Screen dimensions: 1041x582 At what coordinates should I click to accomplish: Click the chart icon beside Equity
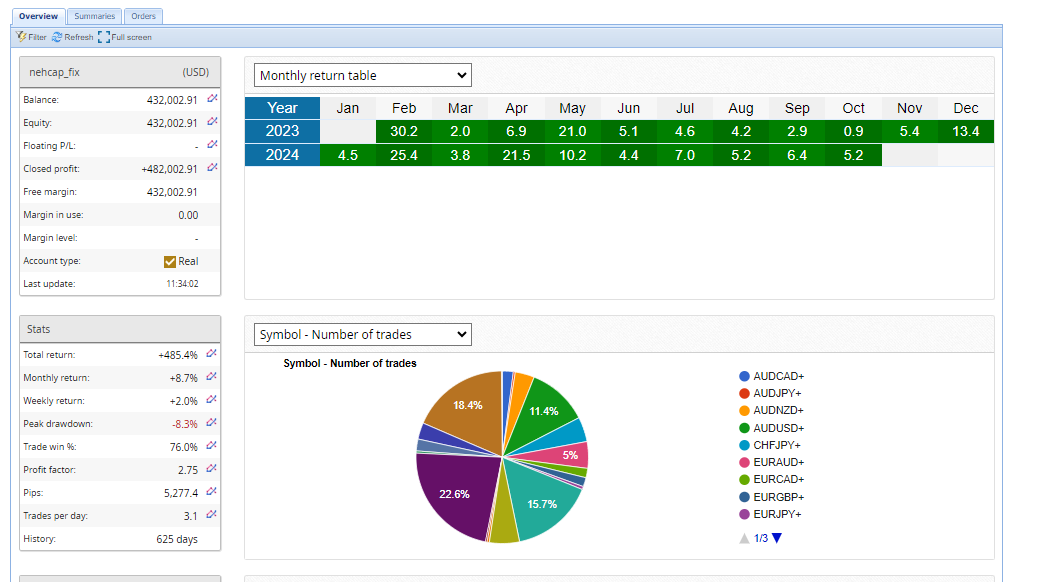click(x=212, y=122)
